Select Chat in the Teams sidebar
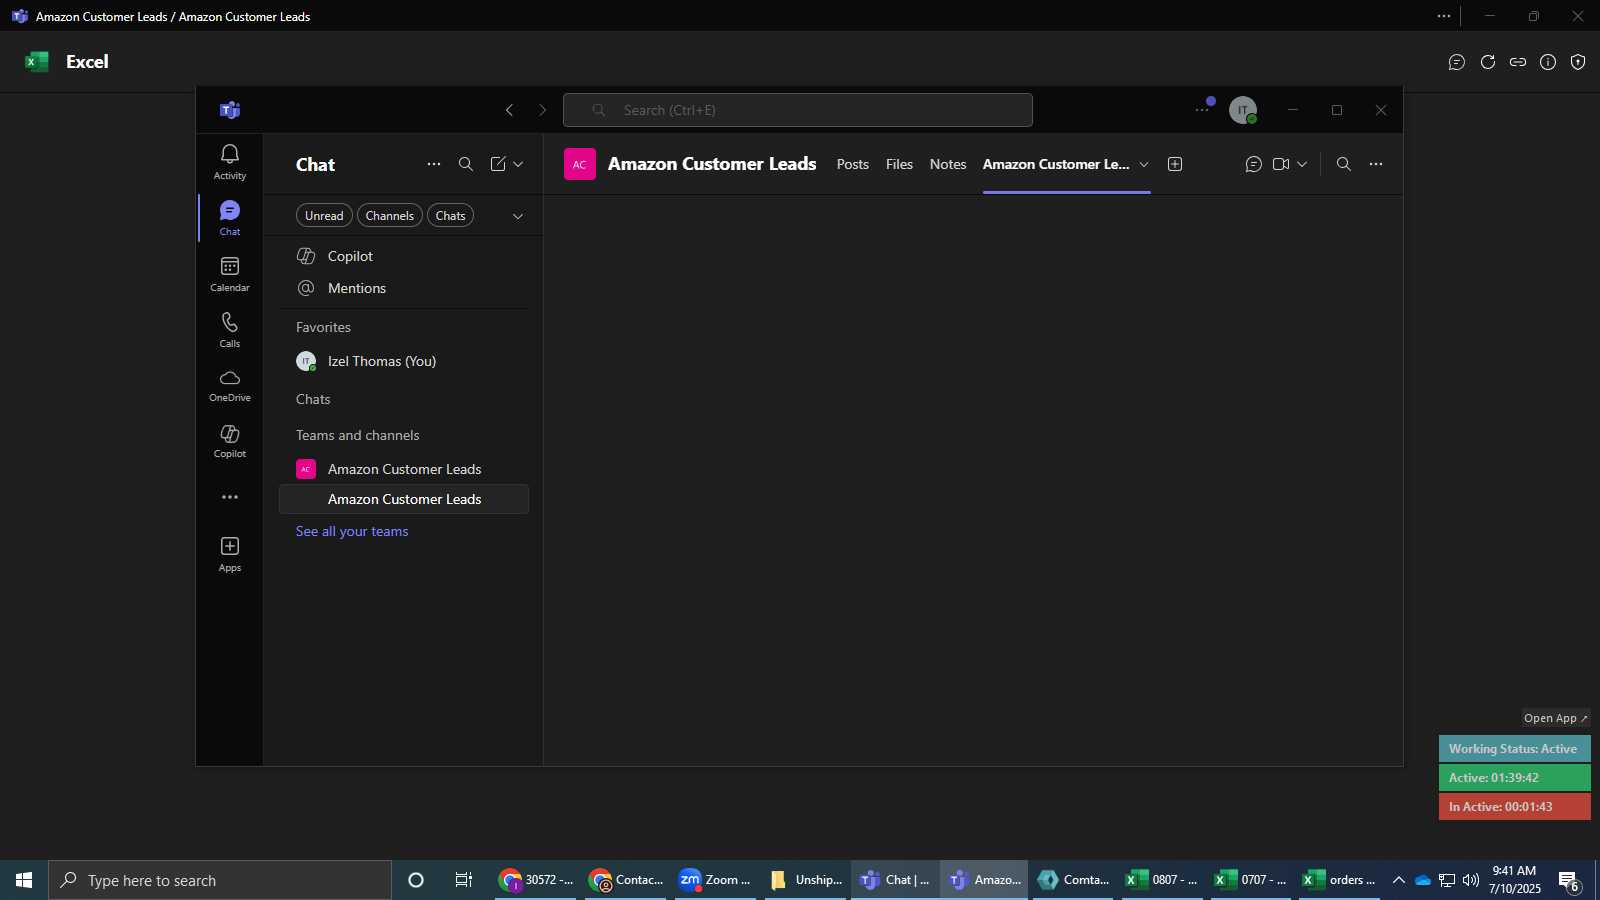 (230, 217)
